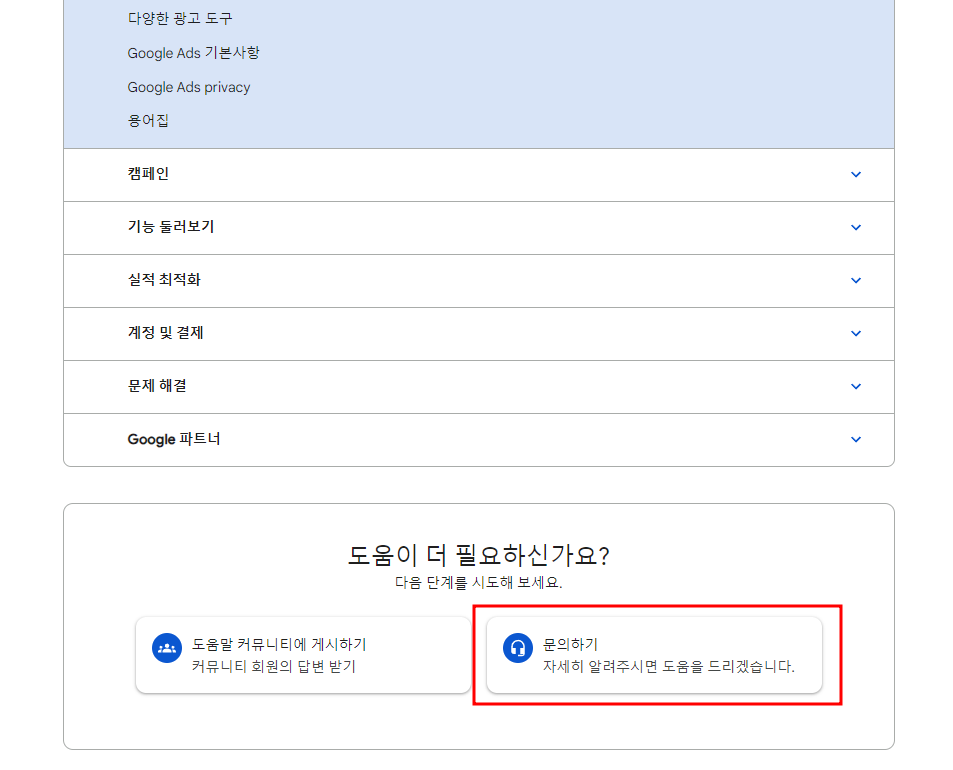Open the 용어집 glossary link
The width and height of the screenshot is (953, 770).
(x=148, y=120)
